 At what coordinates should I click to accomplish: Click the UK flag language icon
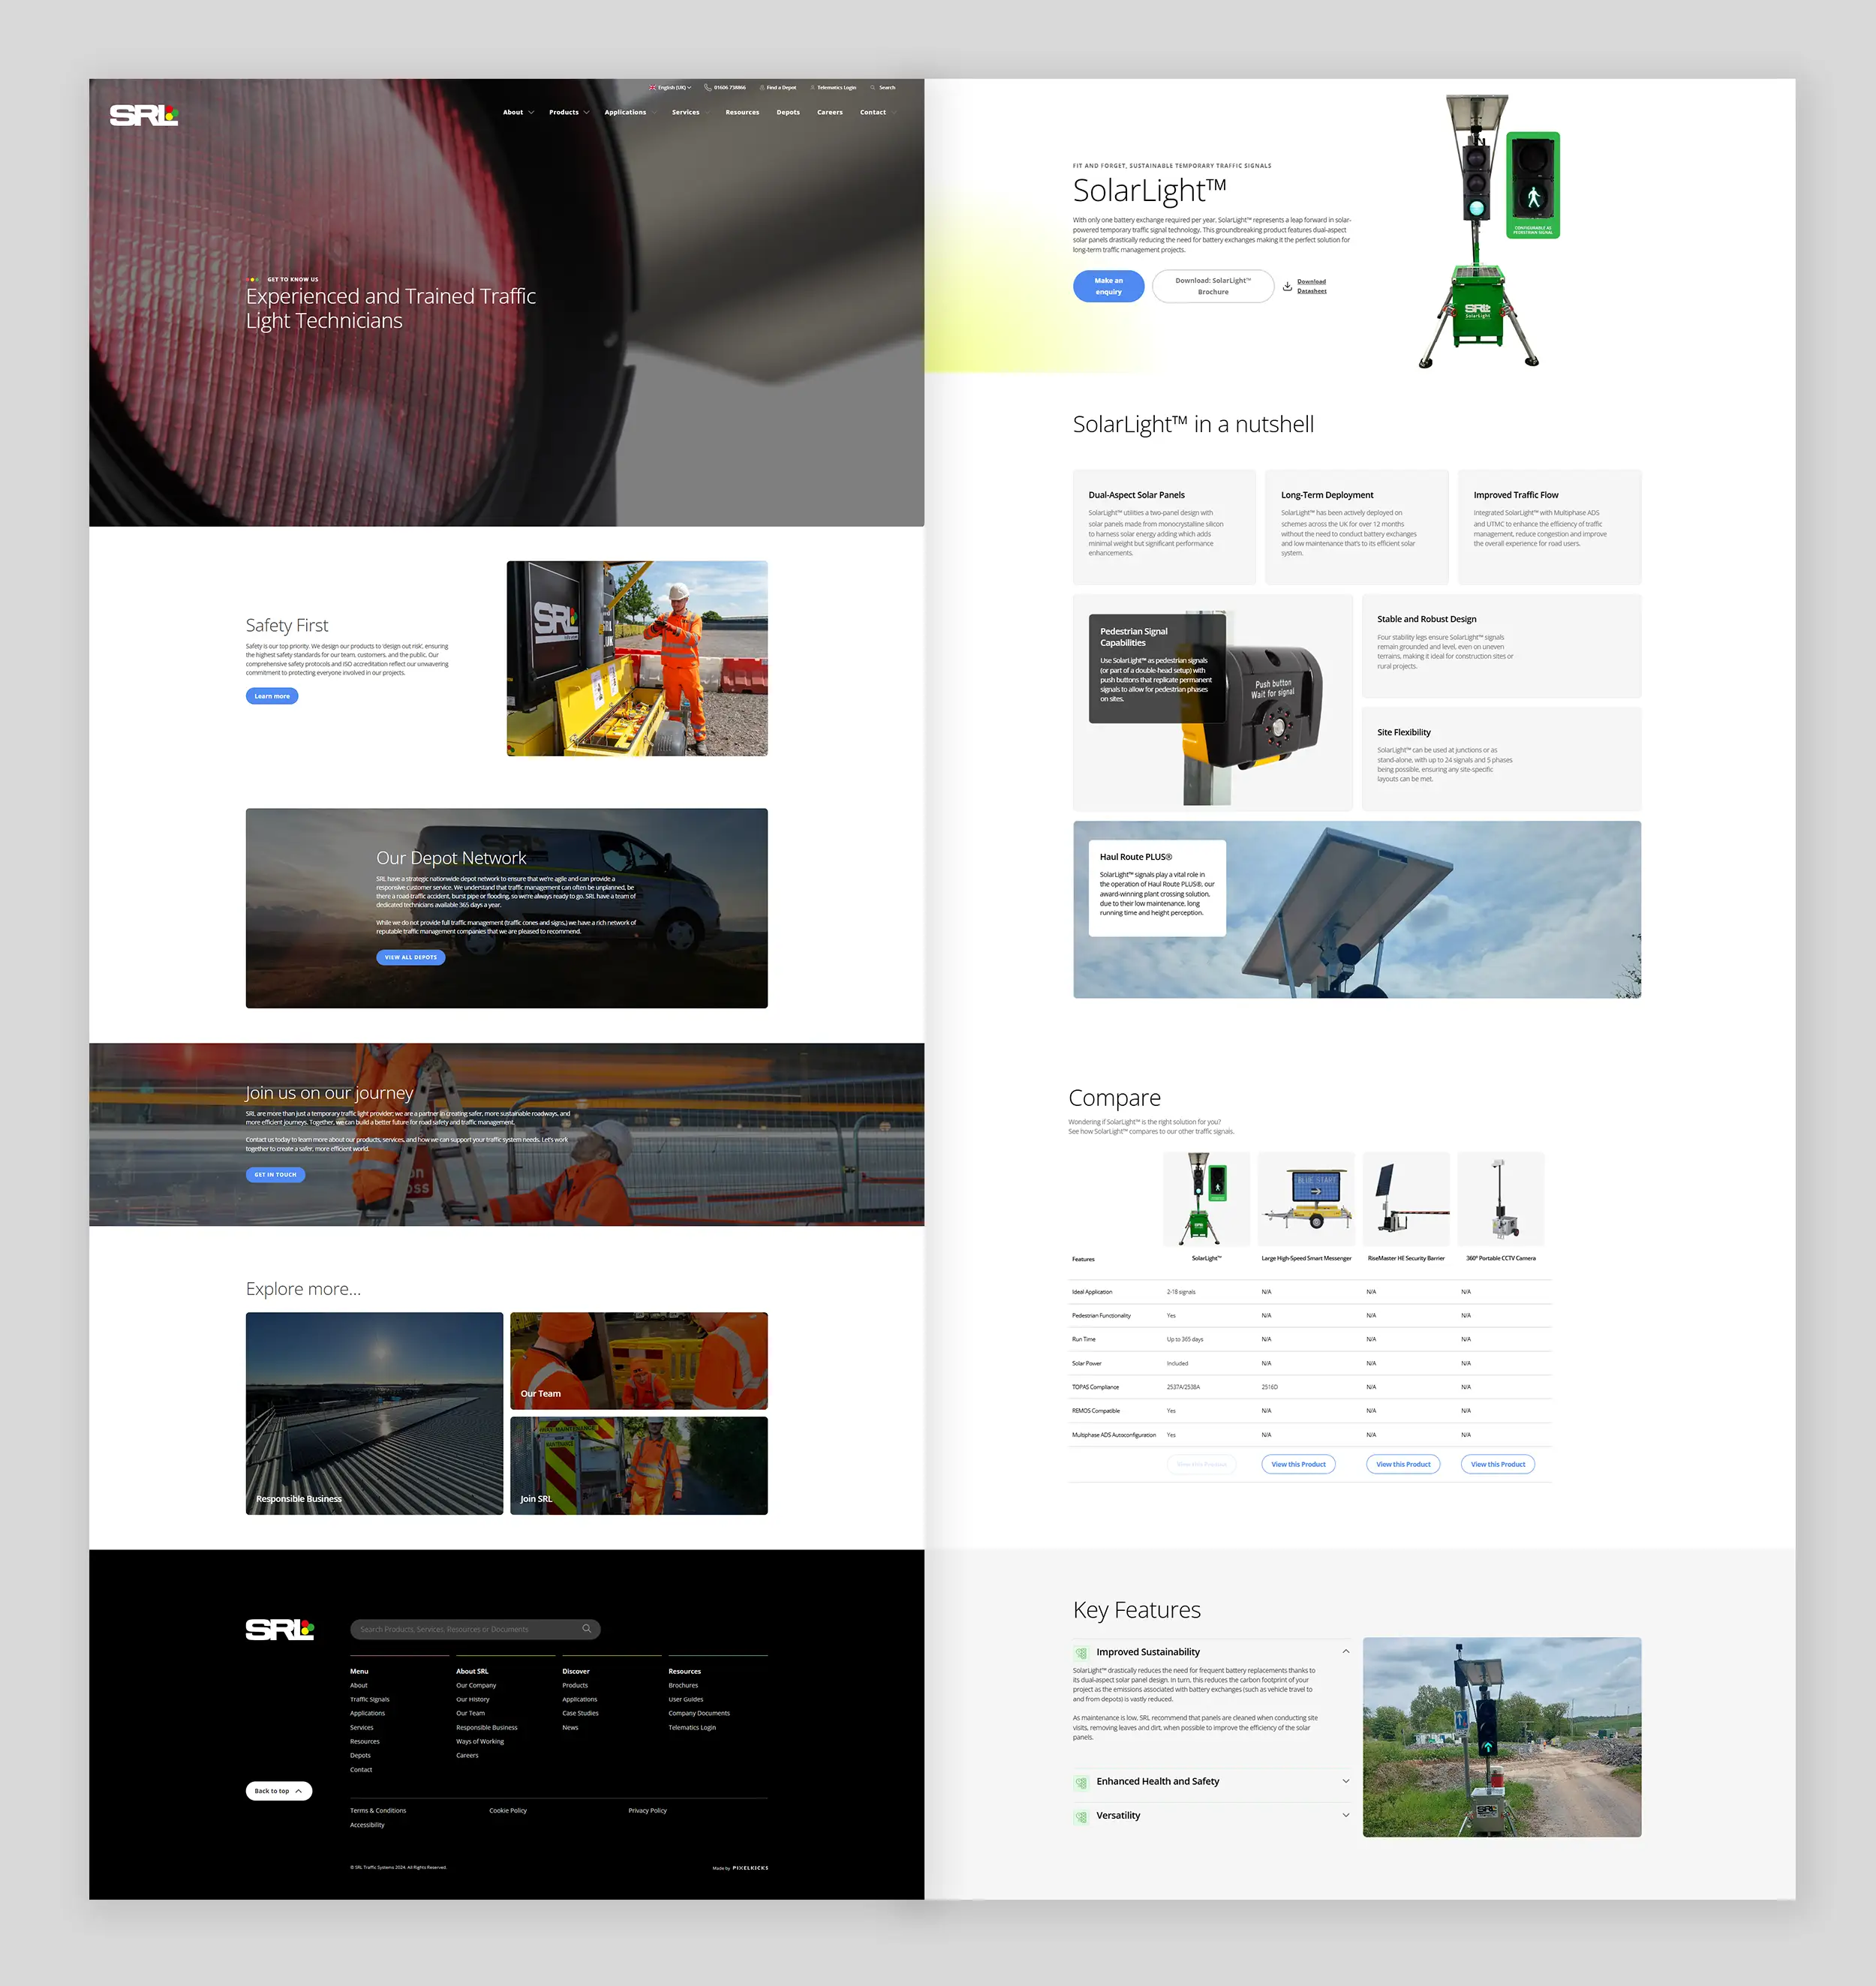tap(652, 88)
